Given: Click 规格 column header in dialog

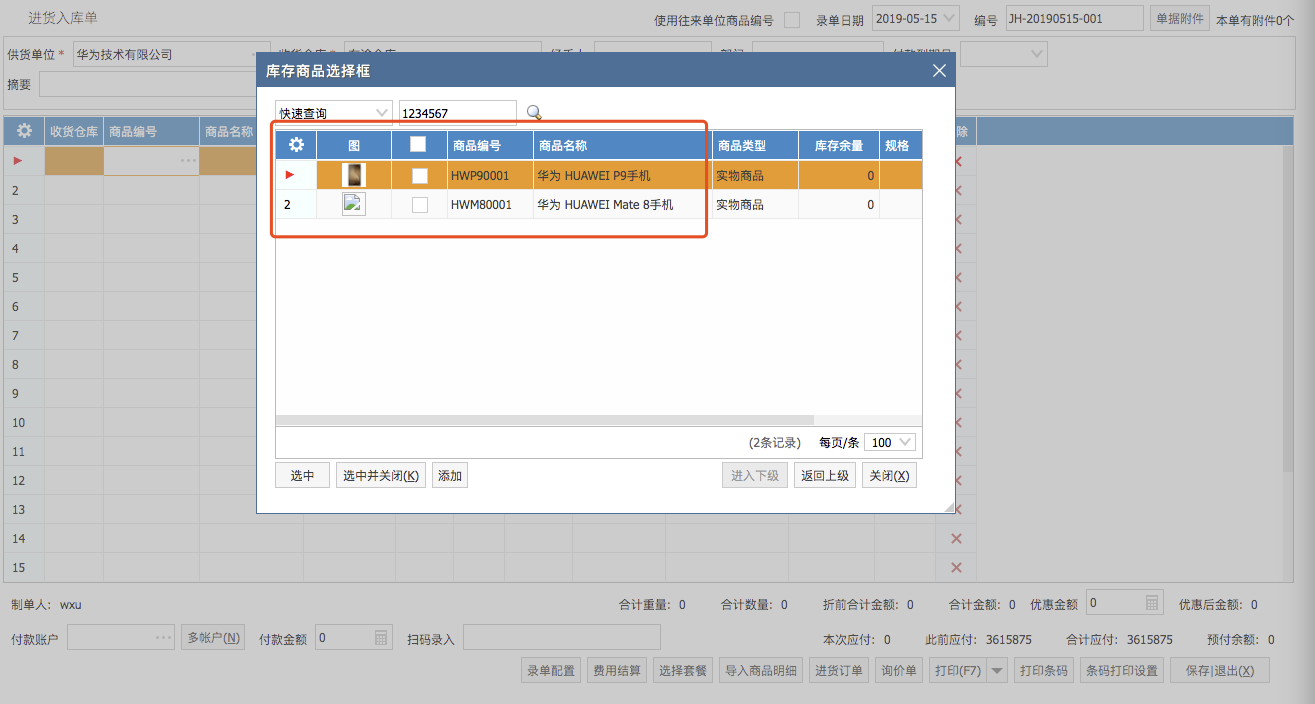Looking at the screenshot, I should (x=900, y=145).
